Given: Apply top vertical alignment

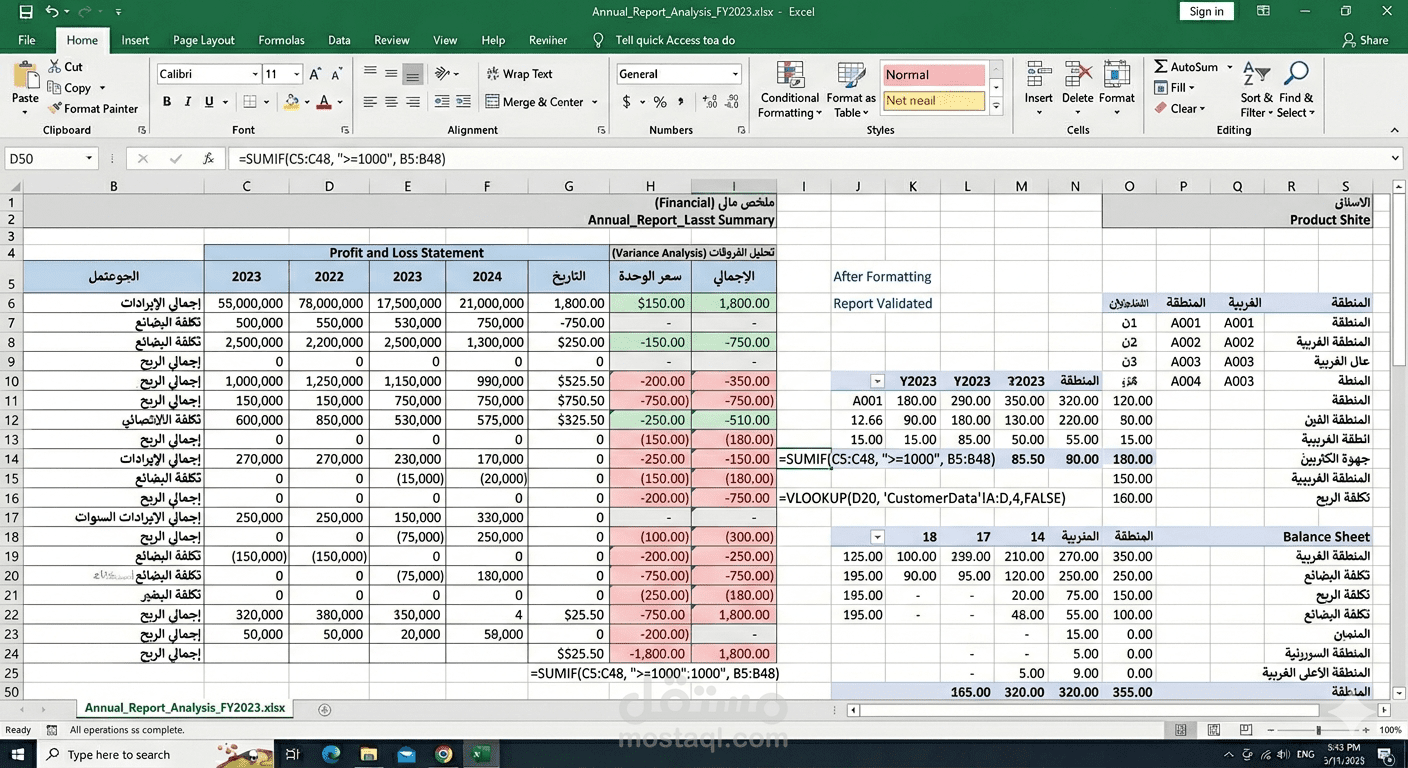Looking at the screenshot, I should (370, 73).
